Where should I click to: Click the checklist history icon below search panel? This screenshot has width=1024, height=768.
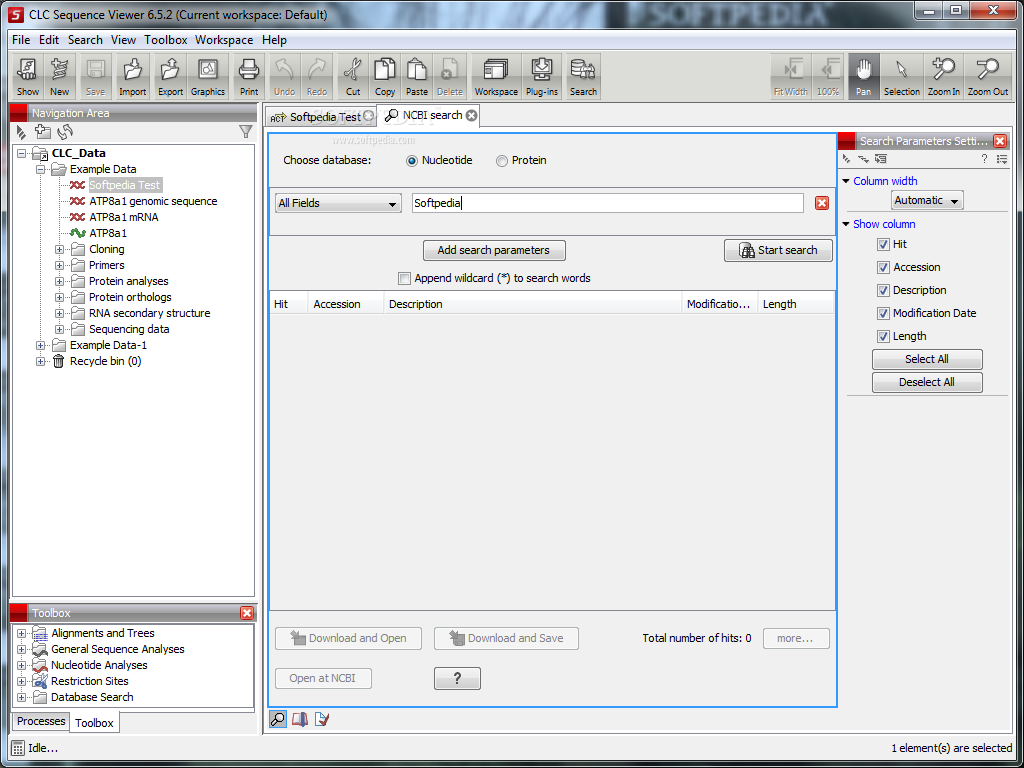[322, 720]
